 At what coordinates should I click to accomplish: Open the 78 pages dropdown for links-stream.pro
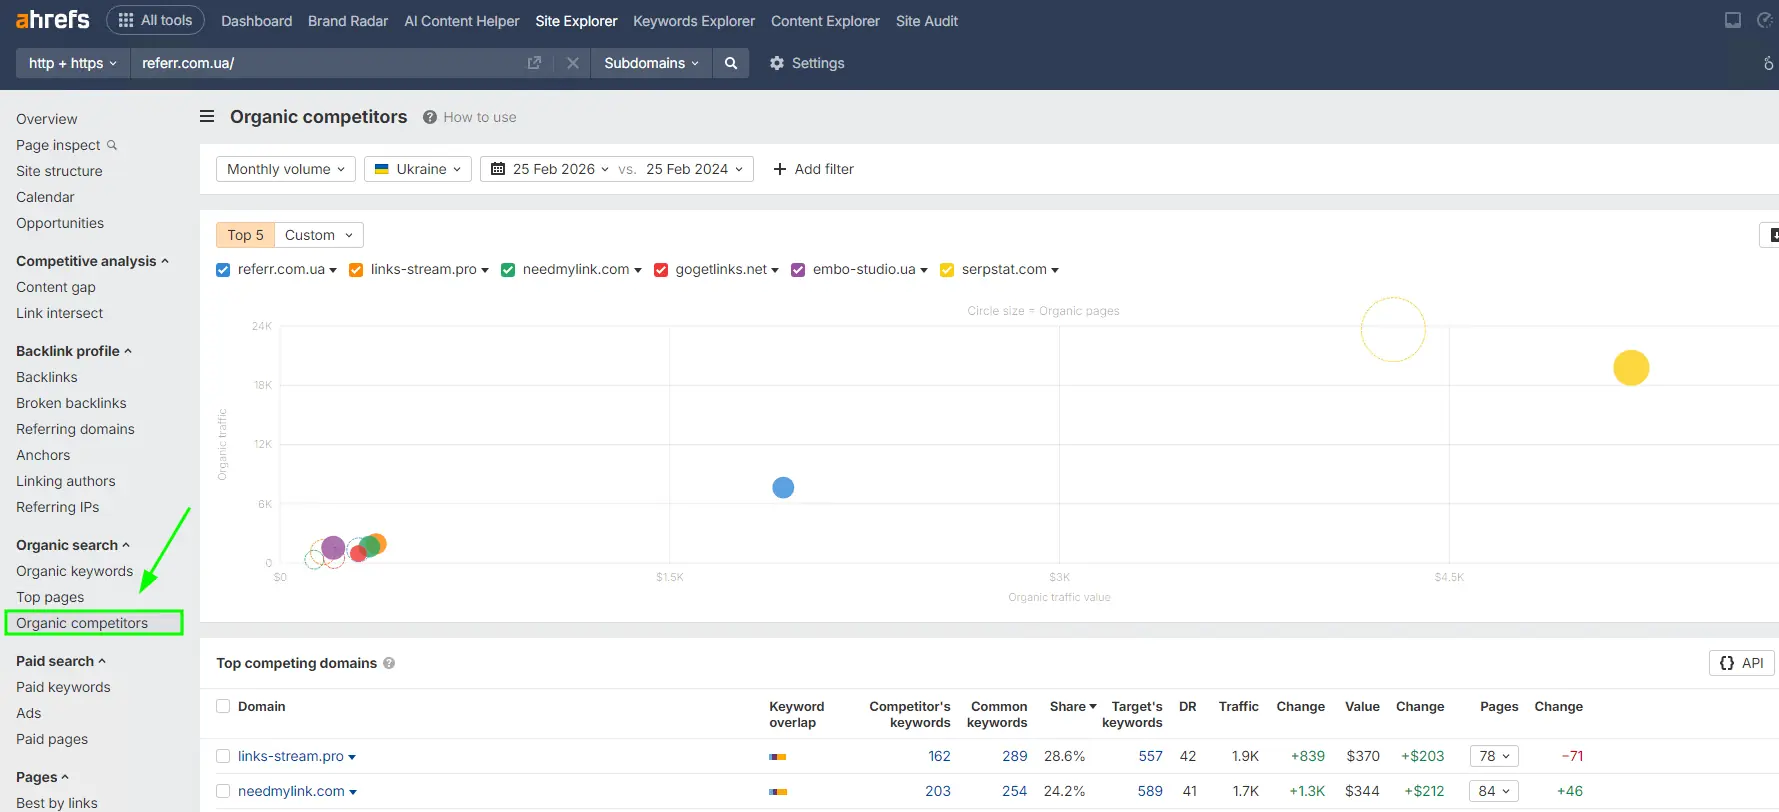pyautogui.click(x=1494, y=756)
